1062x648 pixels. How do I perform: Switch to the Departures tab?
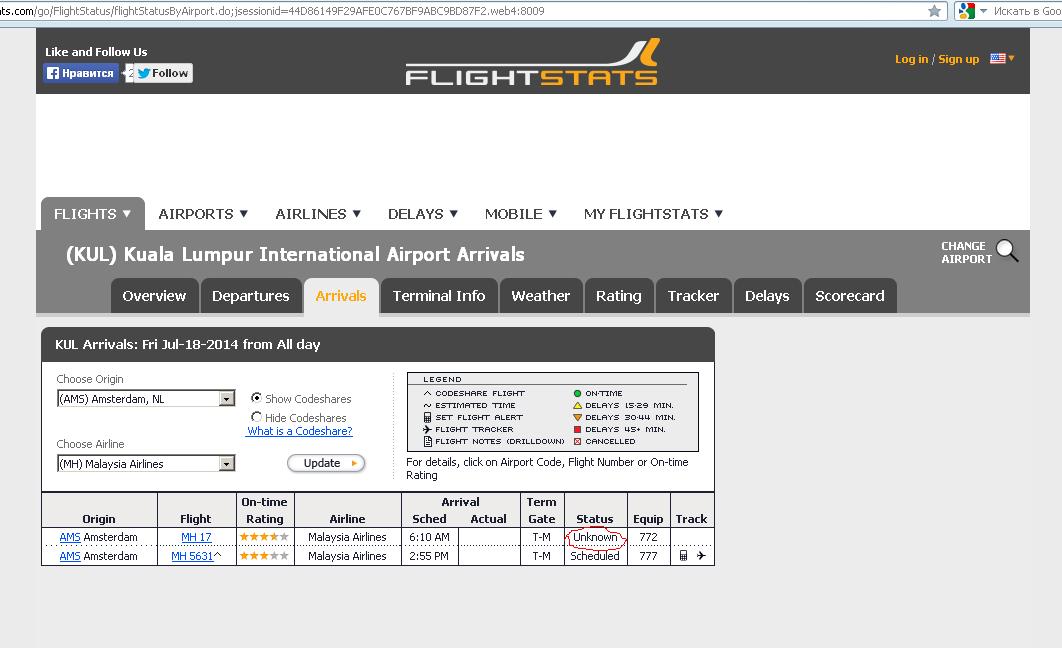click(x=251, y=296)
